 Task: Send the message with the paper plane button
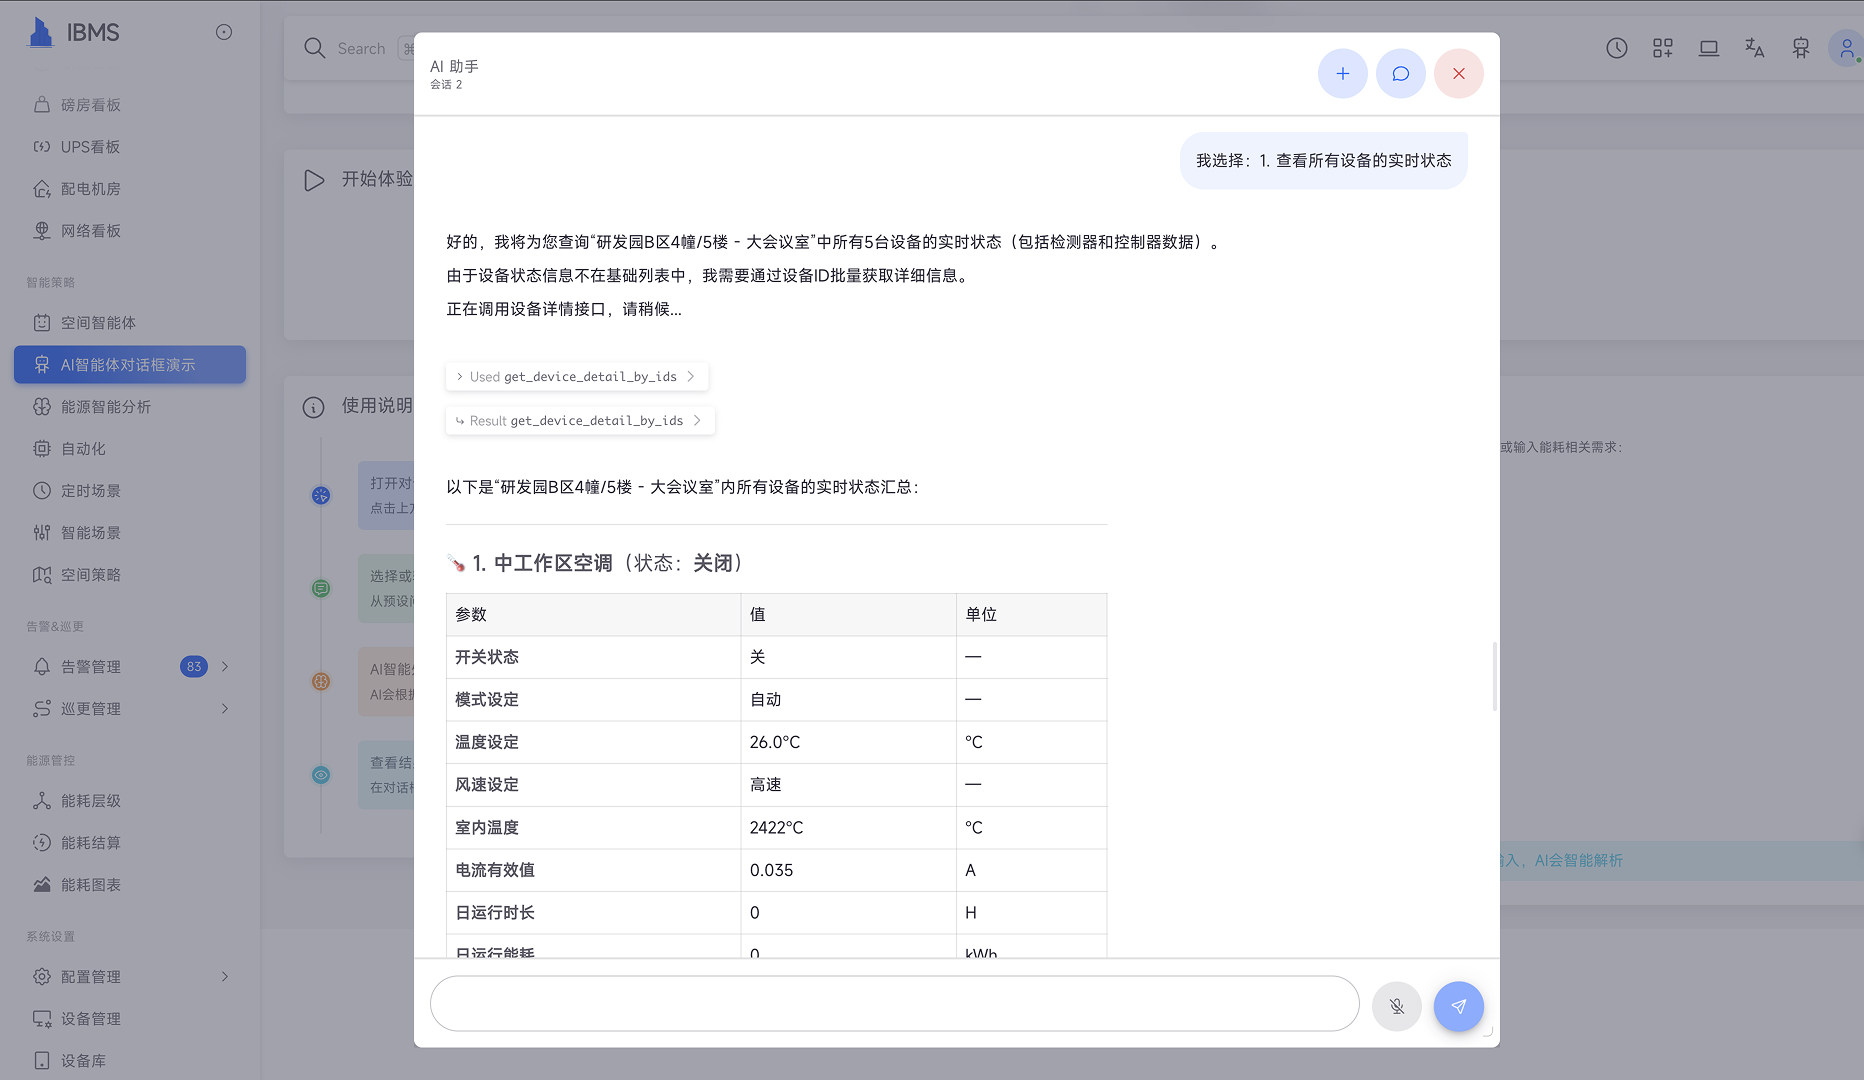(1458, 1006)
